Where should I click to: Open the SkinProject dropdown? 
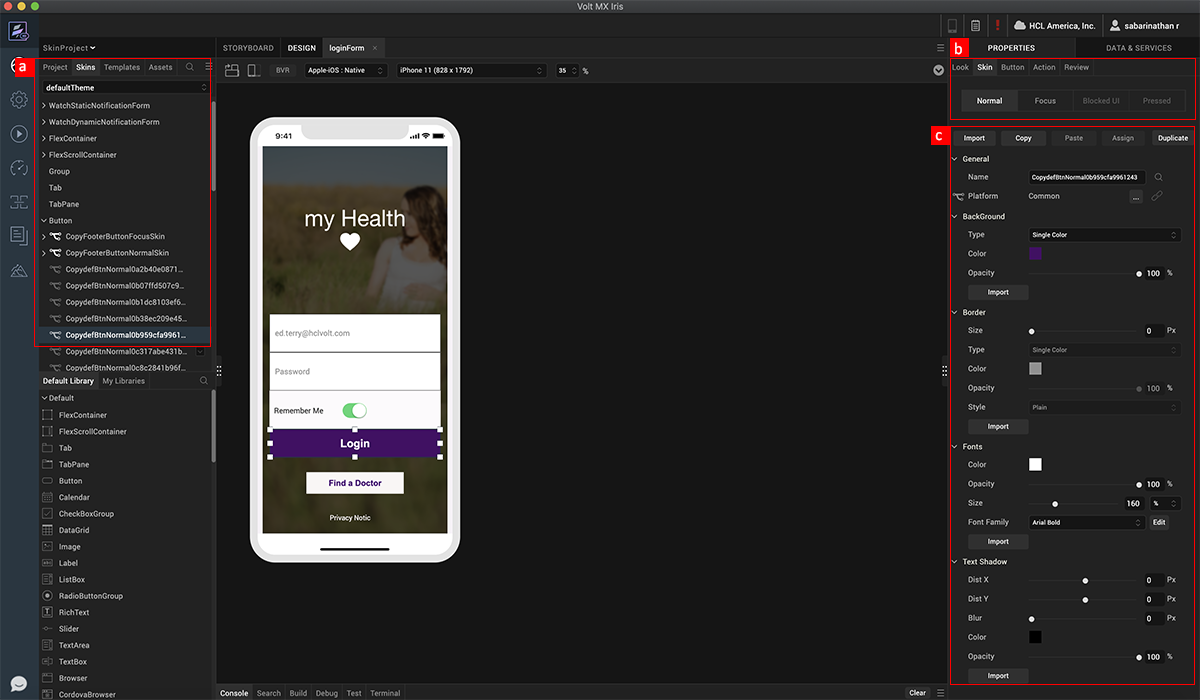pos(70,48)
